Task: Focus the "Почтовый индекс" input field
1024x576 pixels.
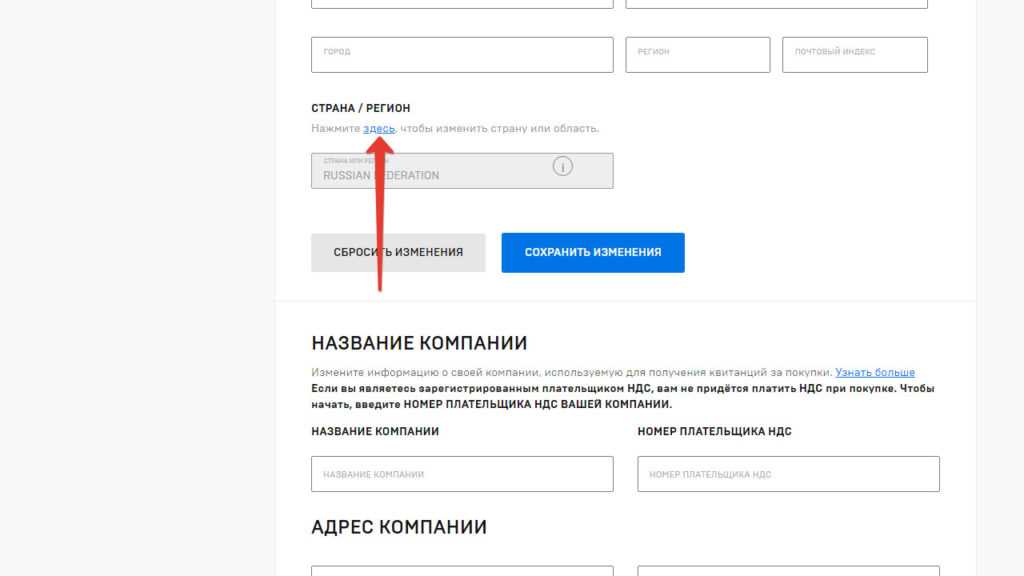Action: coord(855,54)
